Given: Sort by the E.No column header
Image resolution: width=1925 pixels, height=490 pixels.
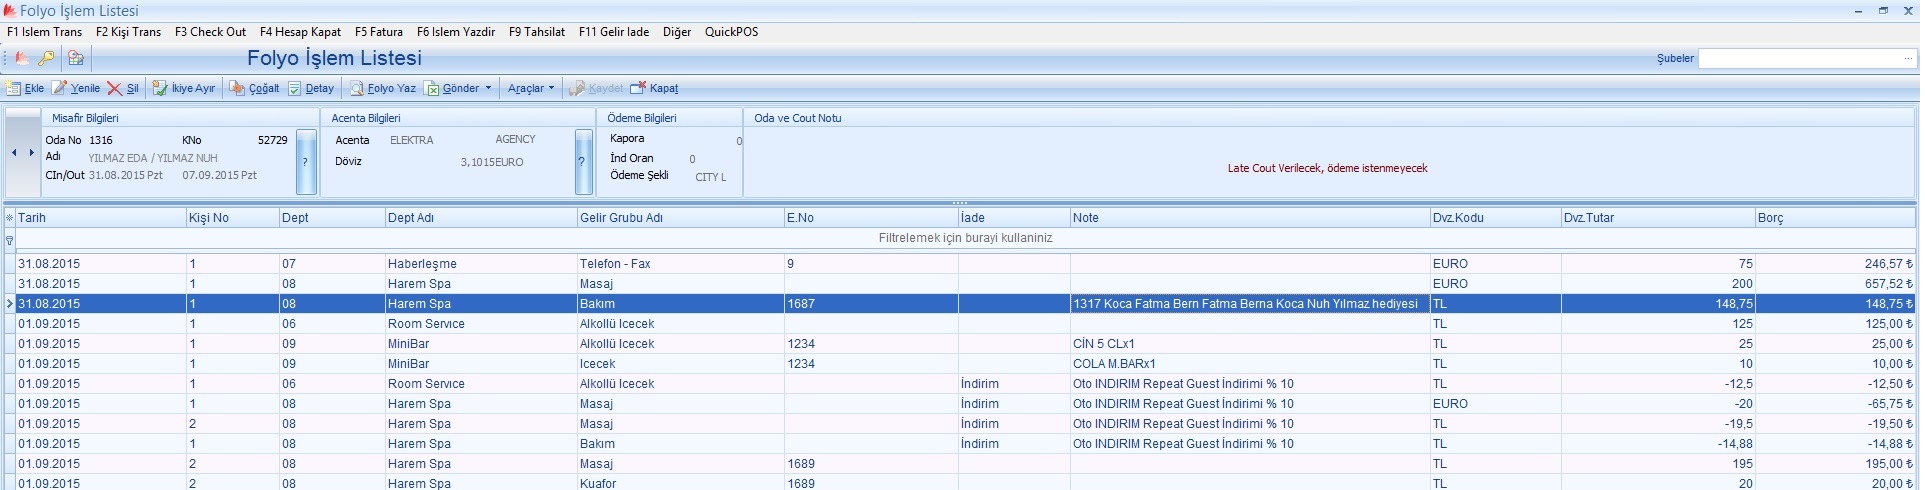Looking at the screenshot, I should [871, 218].
